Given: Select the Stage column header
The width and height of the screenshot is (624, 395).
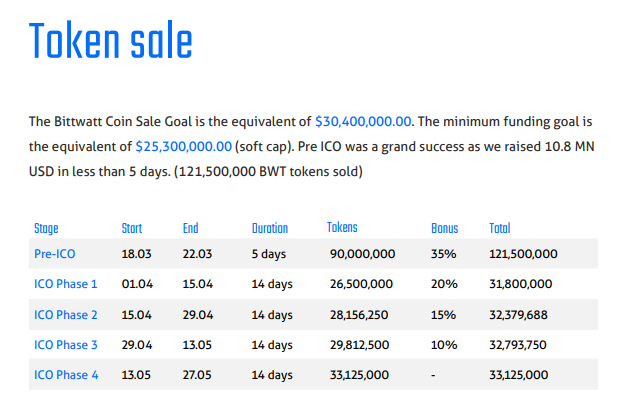Looking at the screenshot, I should point(46,228).
